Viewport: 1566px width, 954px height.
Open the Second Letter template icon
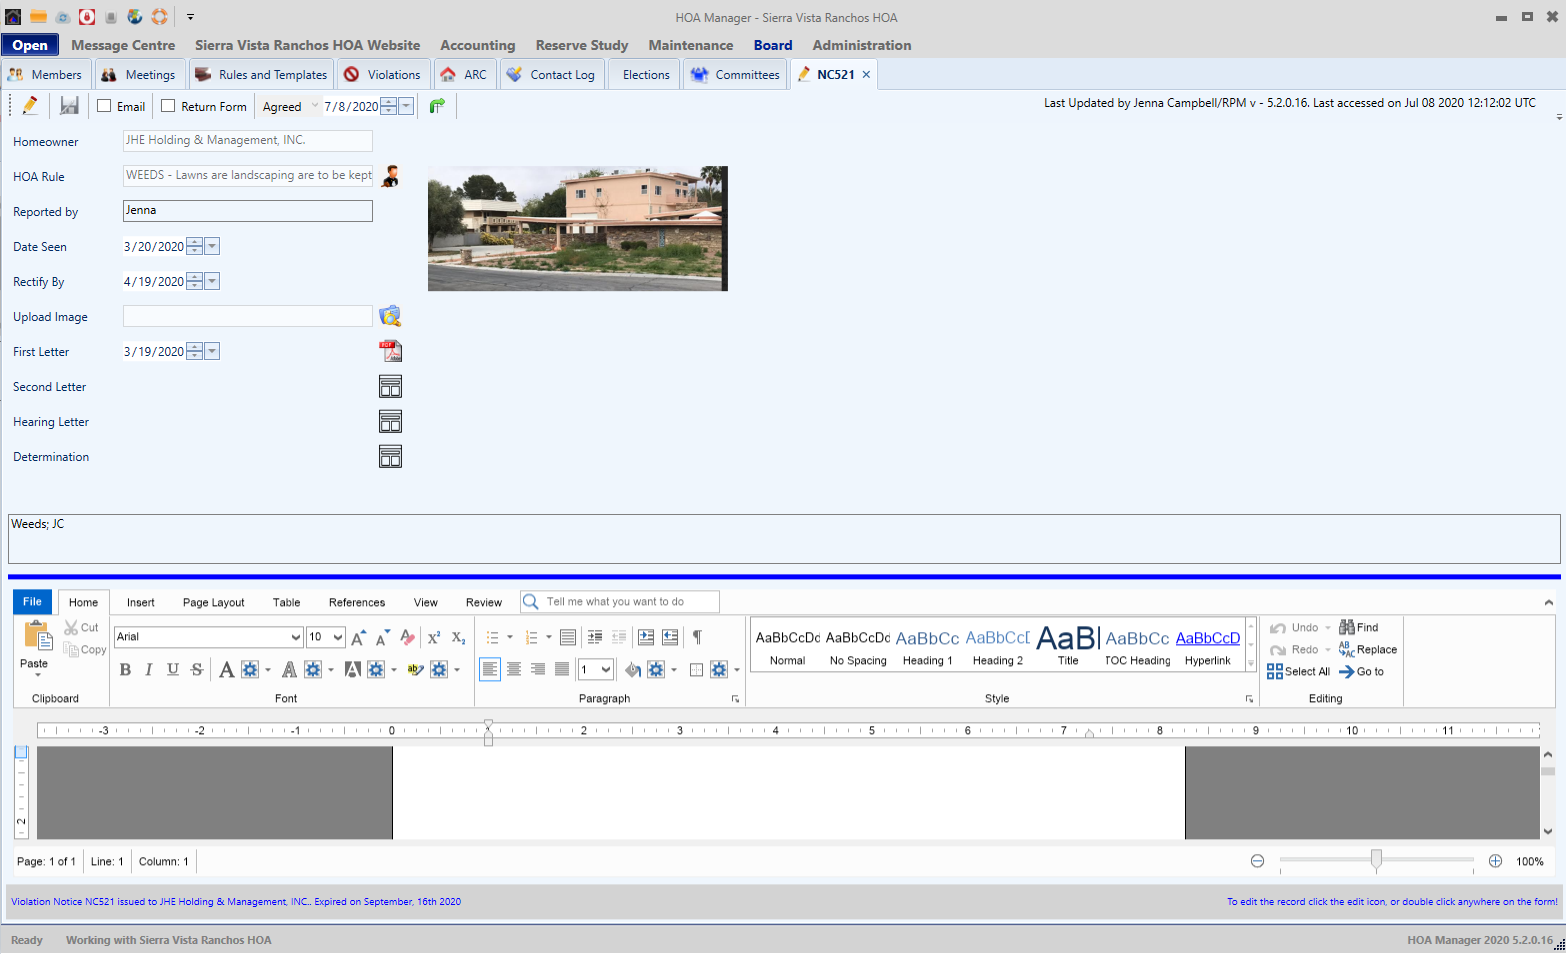(390, 387)
